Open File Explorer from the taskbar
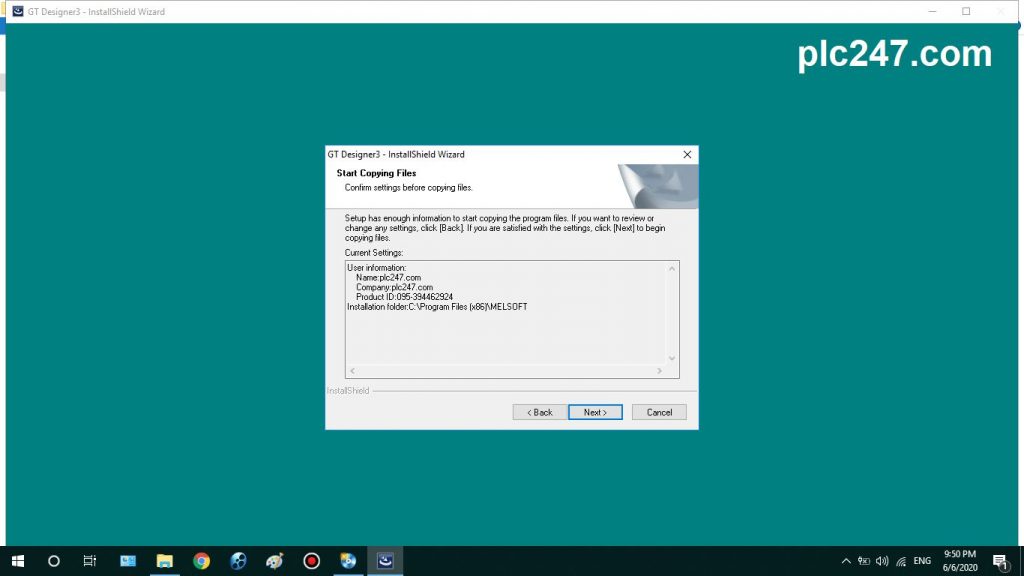1024x576 pixels. pyautogui.click(x=165, y=561)
